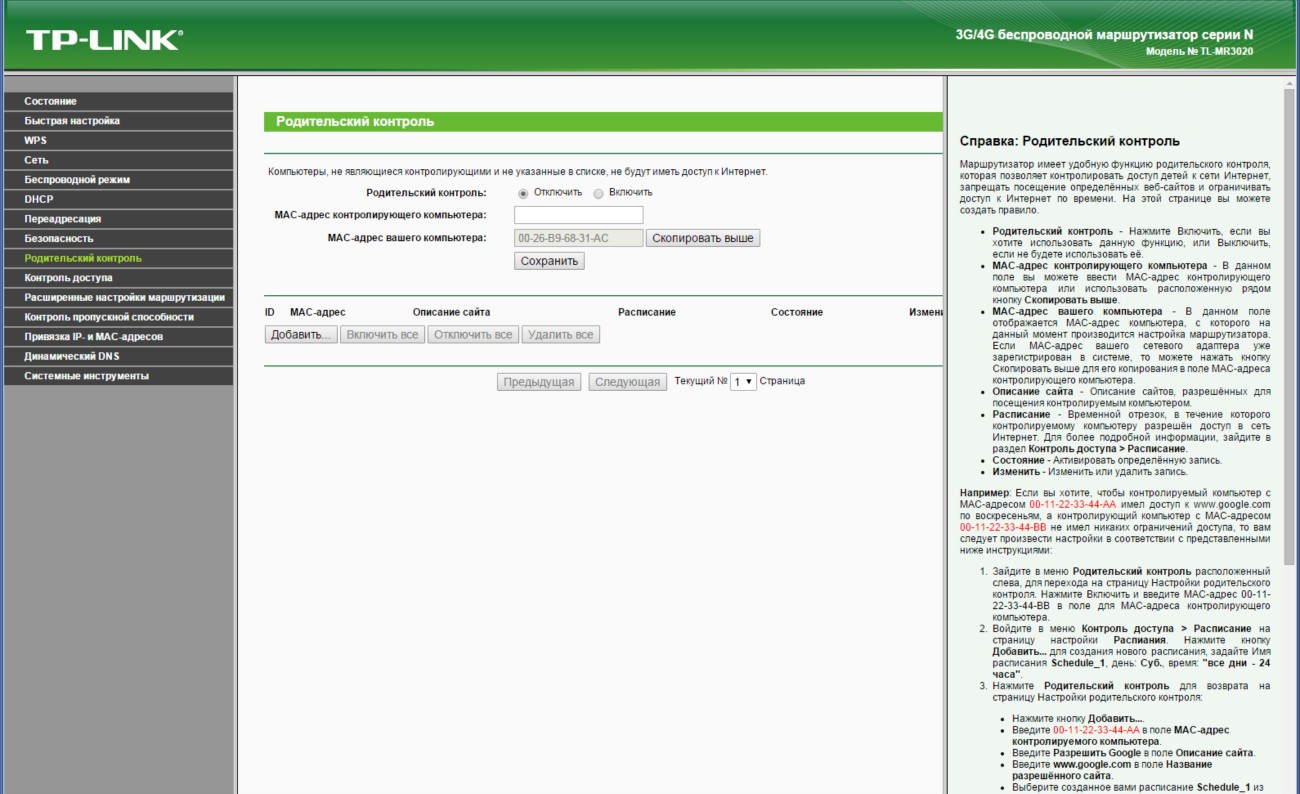Open the "DHCP" settings section
Screen dimensions: 1300x794
pos(39,199)
